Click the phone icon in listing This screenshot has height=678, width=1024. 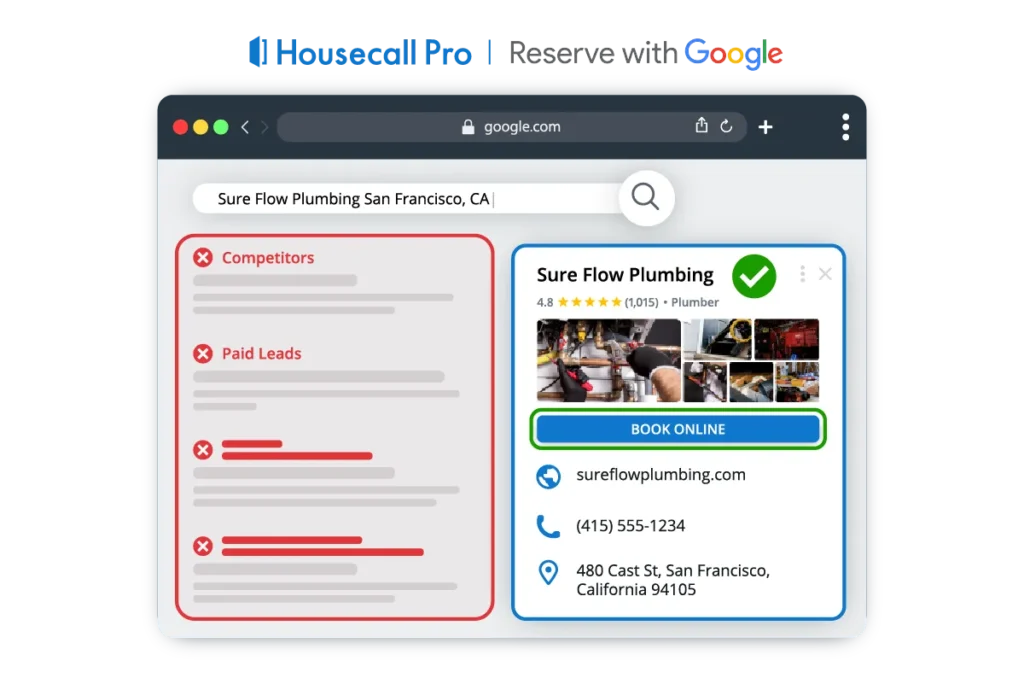tap(548, 526)
